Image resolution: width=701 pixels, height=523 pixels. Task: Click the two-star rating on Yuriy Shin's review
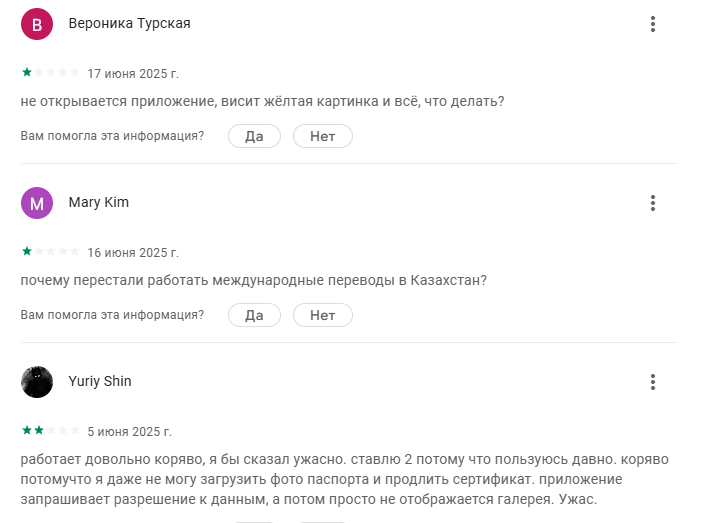[50, 431]
